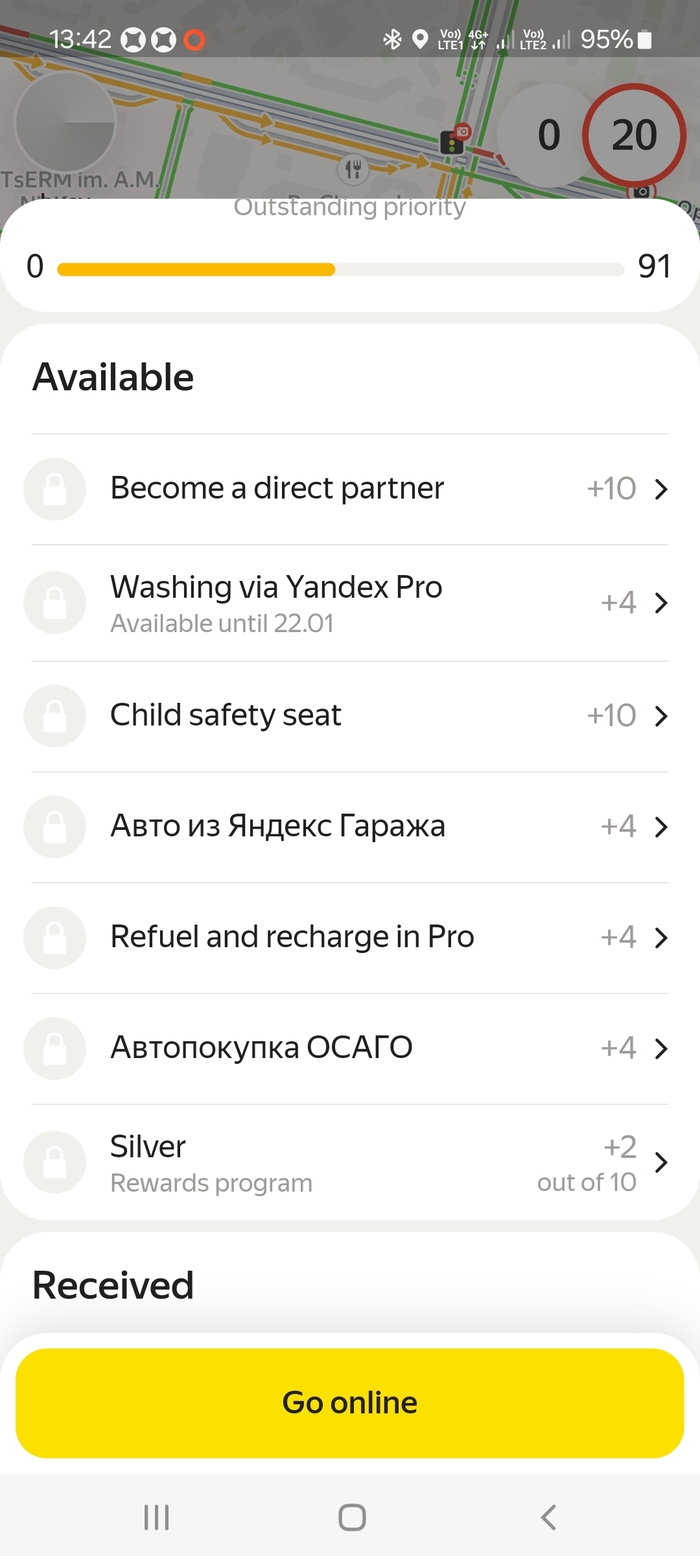Tap lock icon next to Child safety seat
Viewport: 700px width, 1556px height.
point(55,716)
